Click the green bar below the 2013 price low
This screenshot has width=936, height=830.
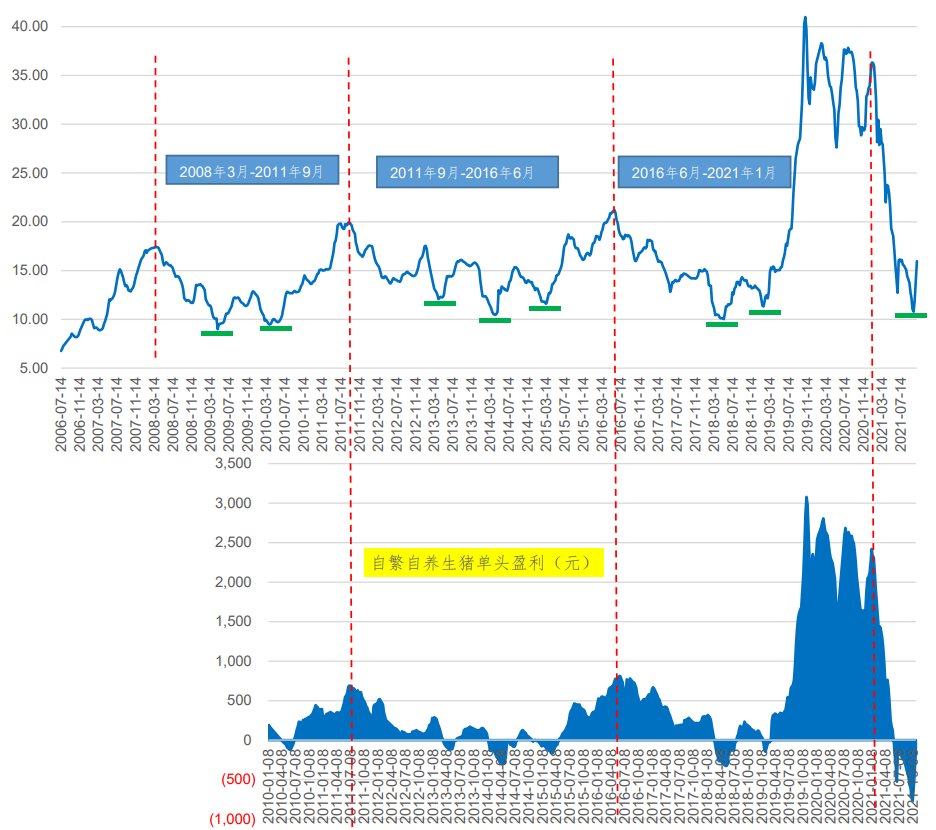pyautogui.click(x=440, y=303)
